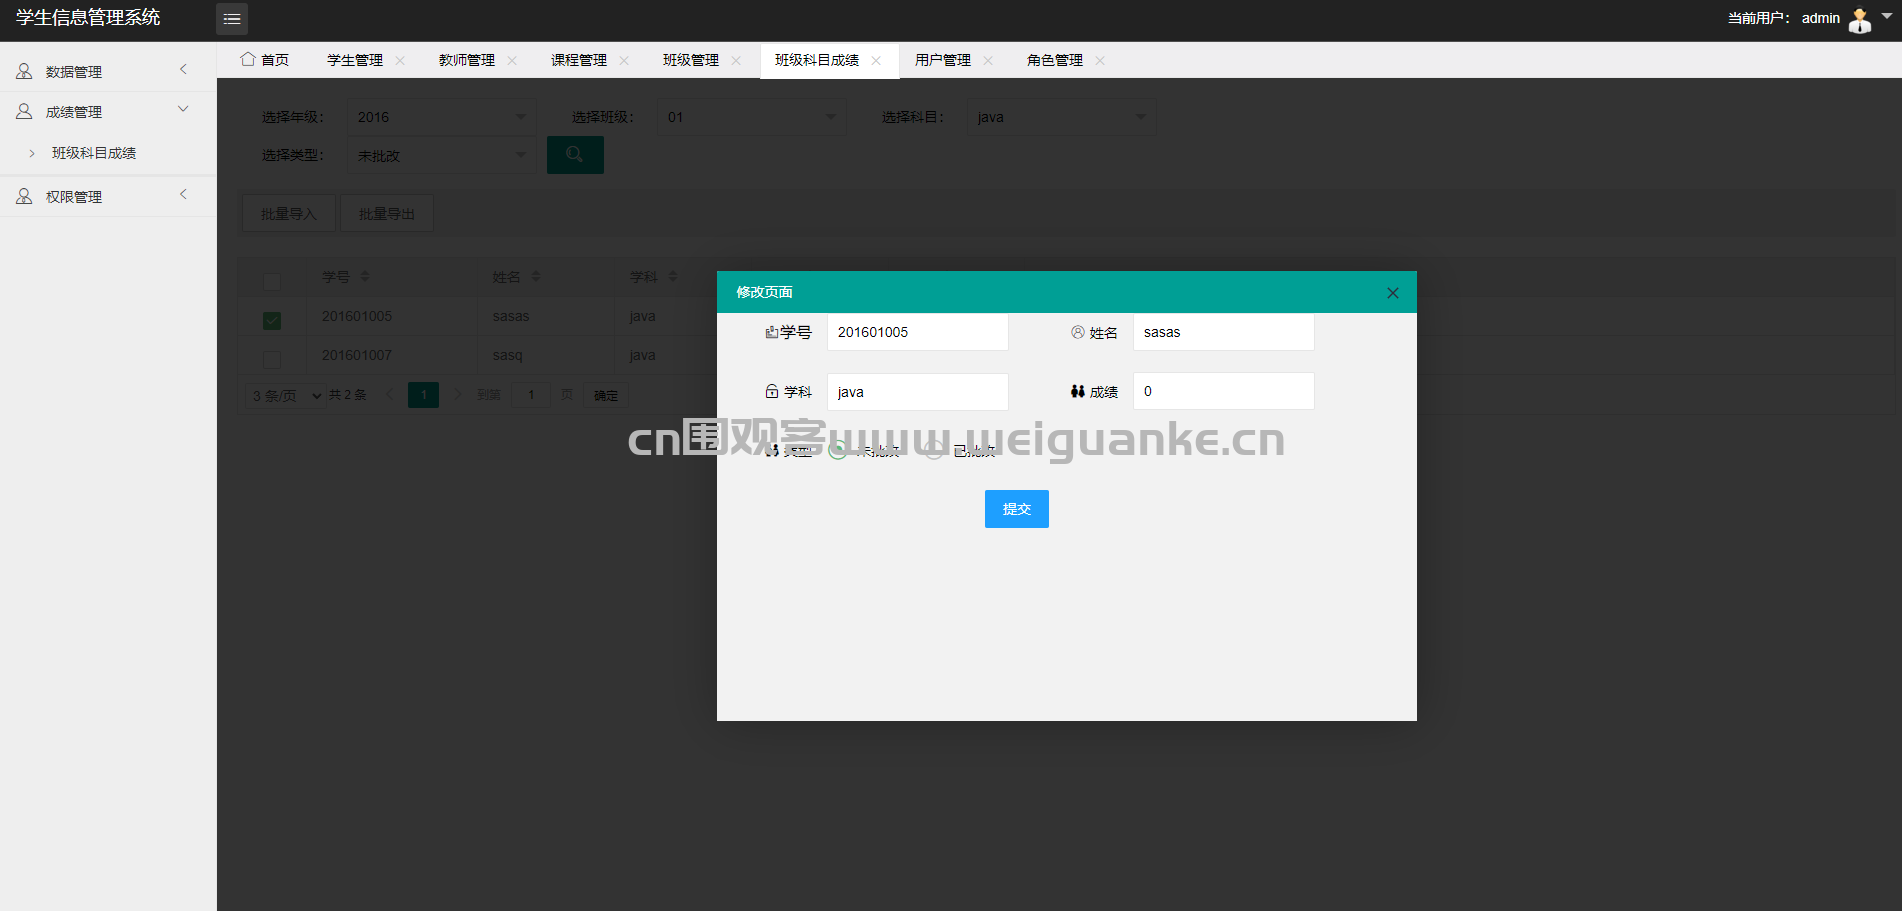This screenshot has height=911, width=1902.
Task: Switch to the 学生管理 tab
Action: coord(355,60)
